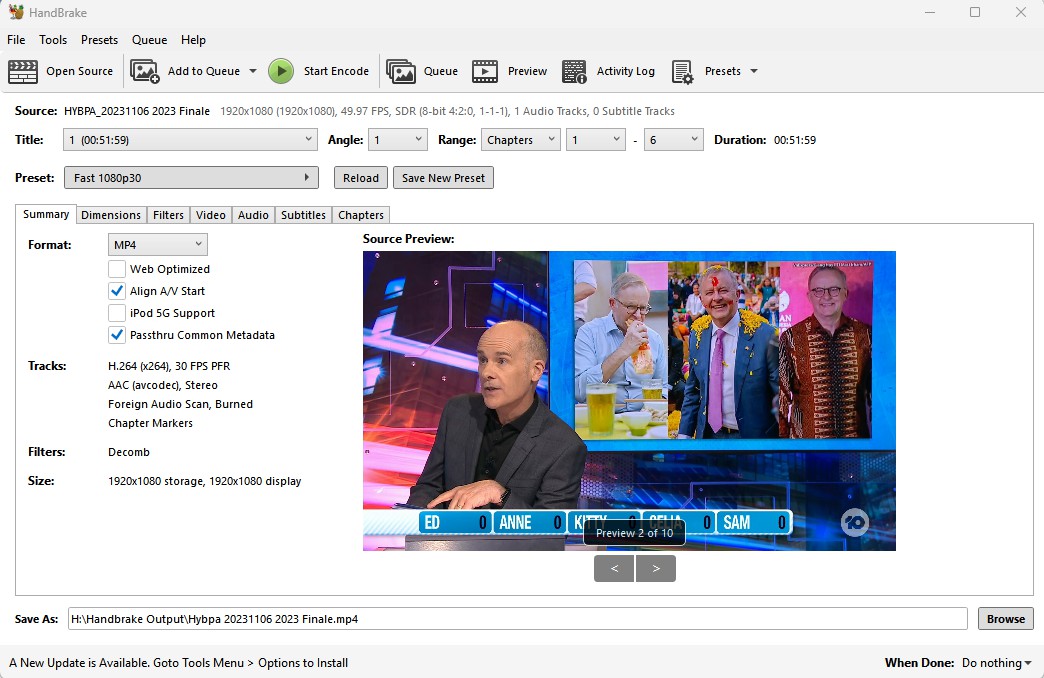The image size is (1044, 678).
Task: Click the Activity Log label
Action: (x=625, y=71)
